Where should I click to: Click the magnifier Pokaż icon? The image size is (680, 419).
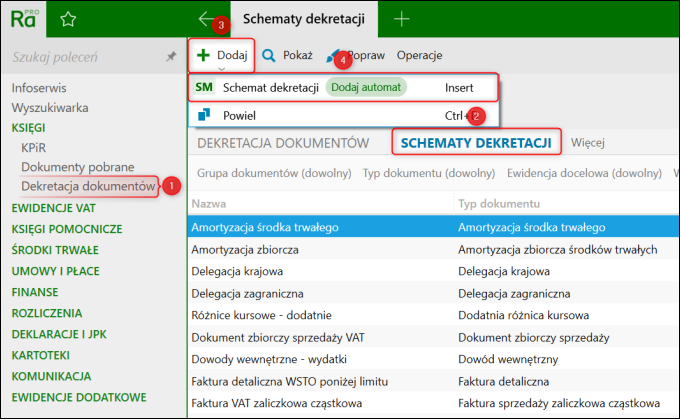pos(268,56)
